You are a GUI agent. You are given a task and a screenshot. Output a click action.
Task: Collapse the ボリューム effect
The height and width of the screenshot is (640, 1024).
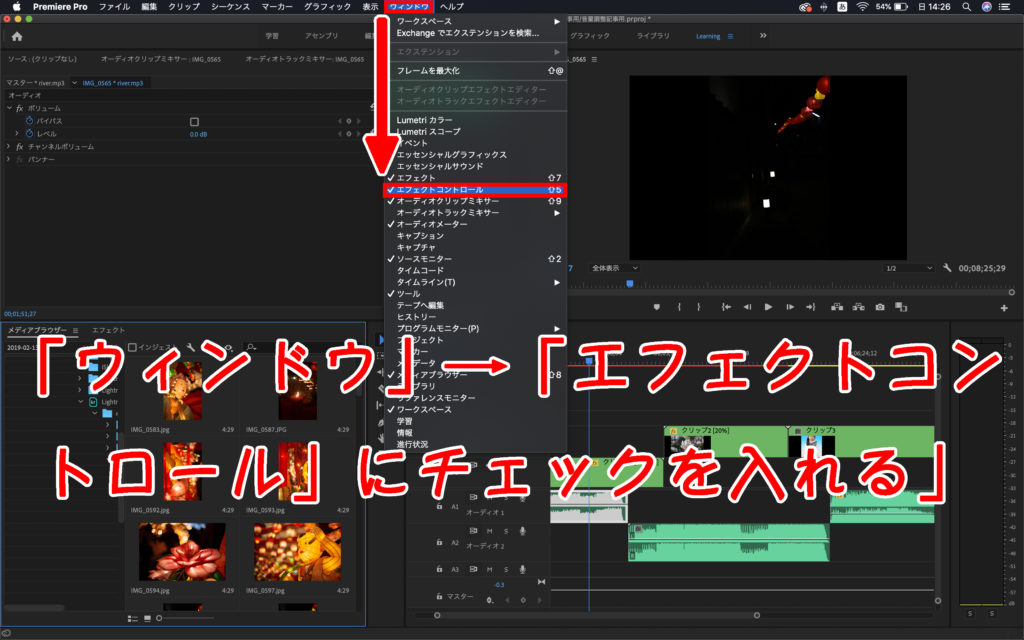click(9, 108)
